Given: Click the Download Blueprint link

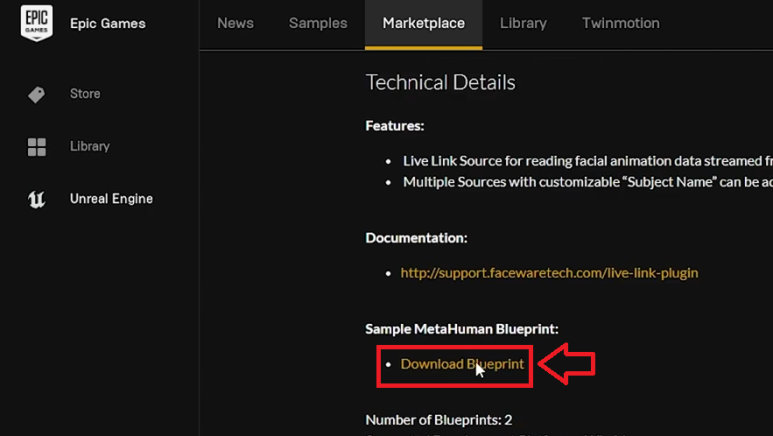Looking at the screenshot, I should coord(462,364).
